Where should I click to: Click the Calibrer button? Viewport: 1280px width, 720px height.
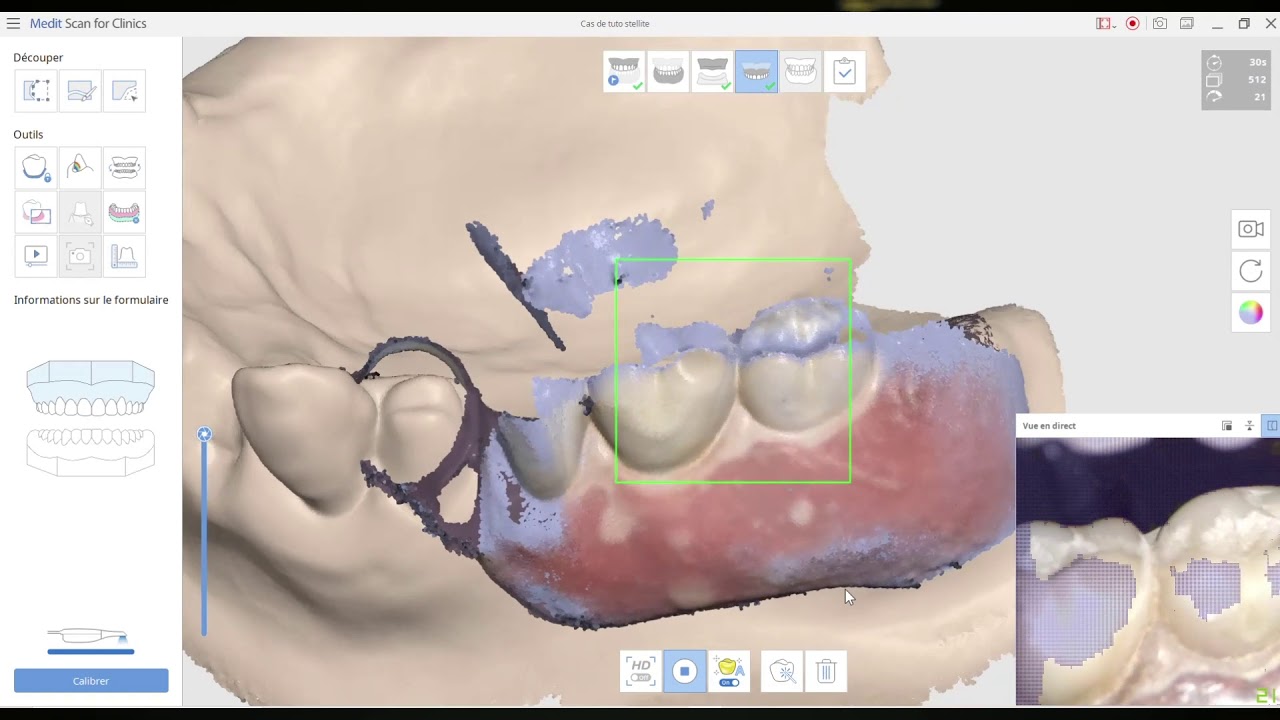click(x=91, y=681)
